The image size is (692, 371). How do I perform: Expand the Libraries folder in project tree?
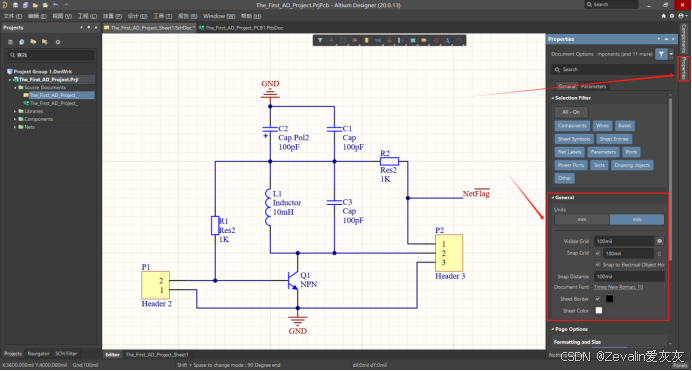click(15, 111)
